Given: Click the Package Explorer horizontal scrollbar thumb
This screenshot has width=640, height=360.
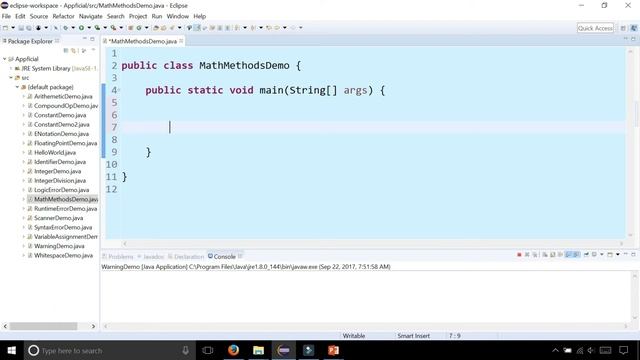Looking at the screenshot, I should click(43, 326).
